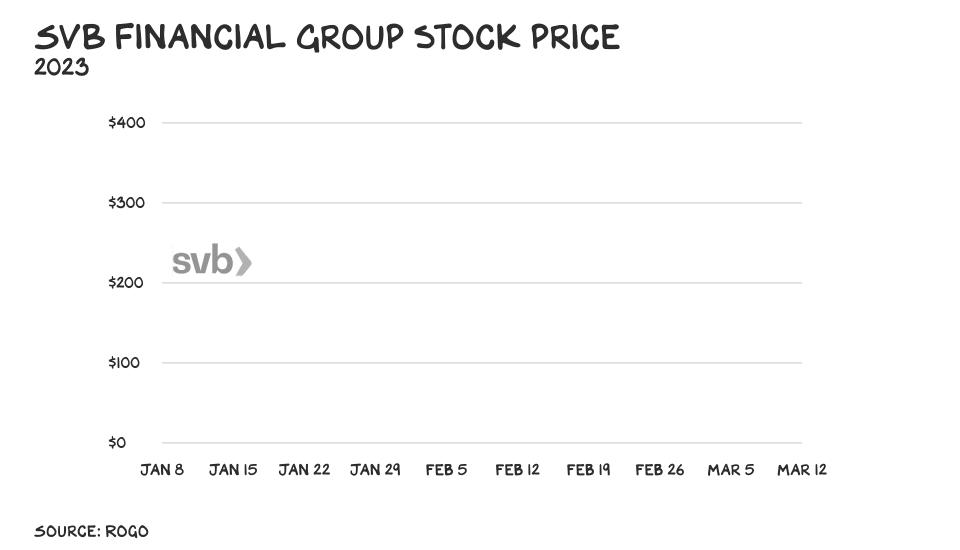Click the $400 y-axis label
The height and width of the screenshot is (550, 960).
coord(127,122)
